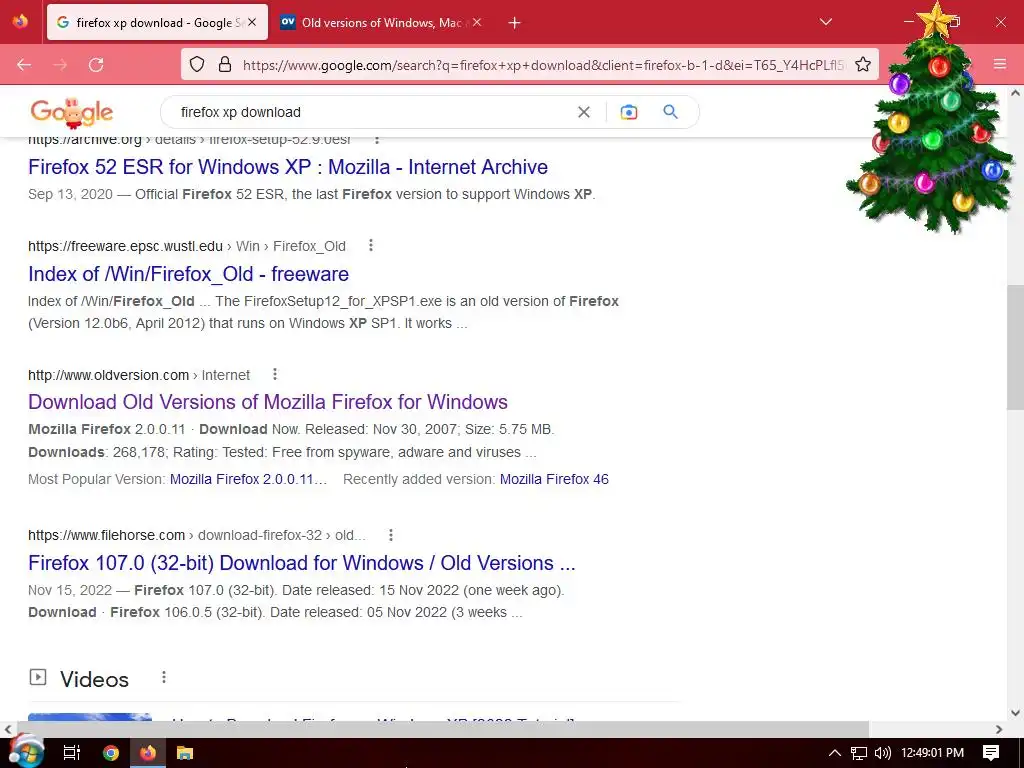Click the horizontal scrollbar thumb

click(x=443, y=729)
